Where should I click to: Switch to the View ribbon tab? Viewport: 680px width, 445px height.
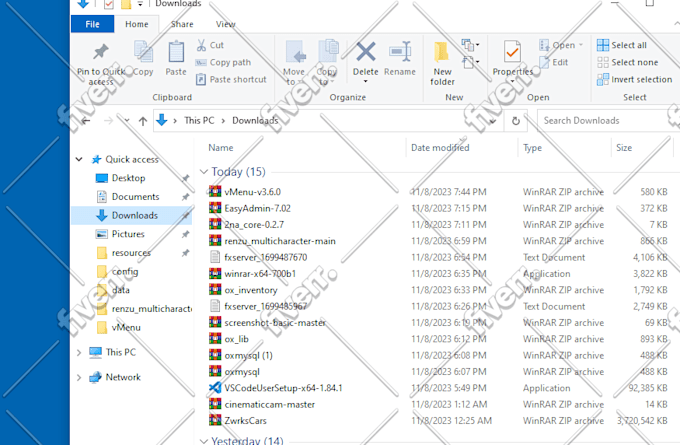click(x=226, y=24)
